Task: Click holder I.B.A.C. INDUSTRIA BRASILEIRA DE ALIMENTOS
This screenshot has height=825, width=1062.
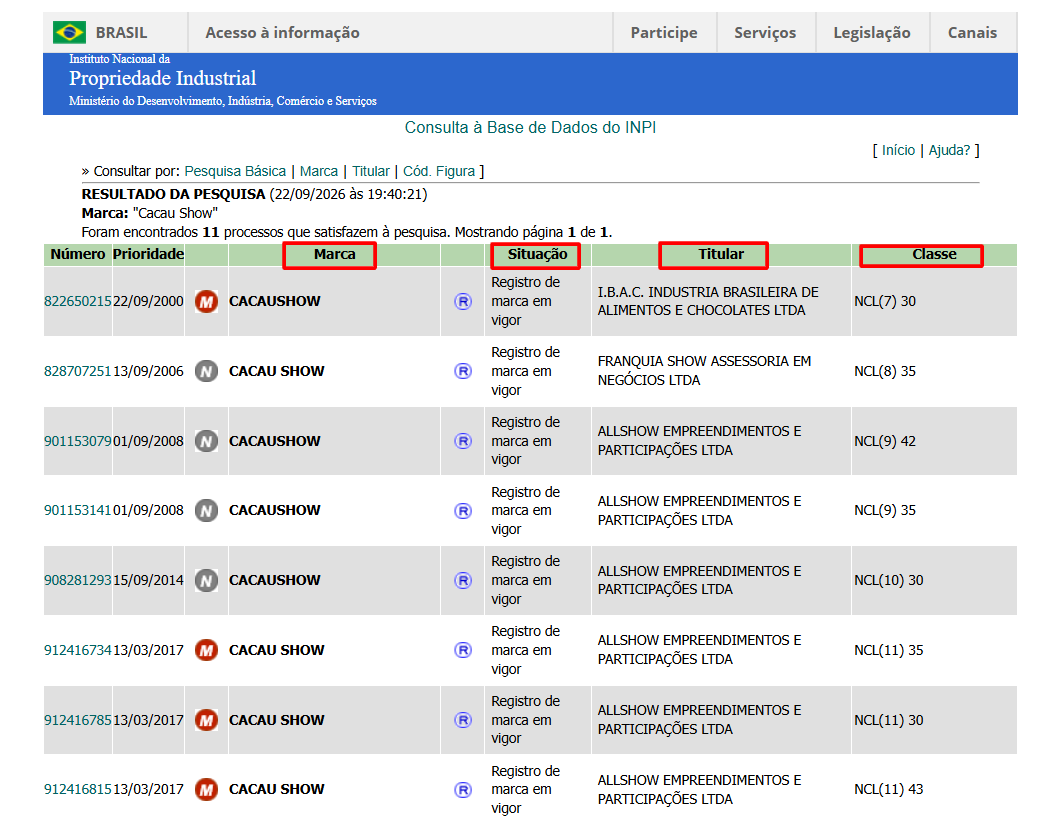Action: tap(708, 301)
